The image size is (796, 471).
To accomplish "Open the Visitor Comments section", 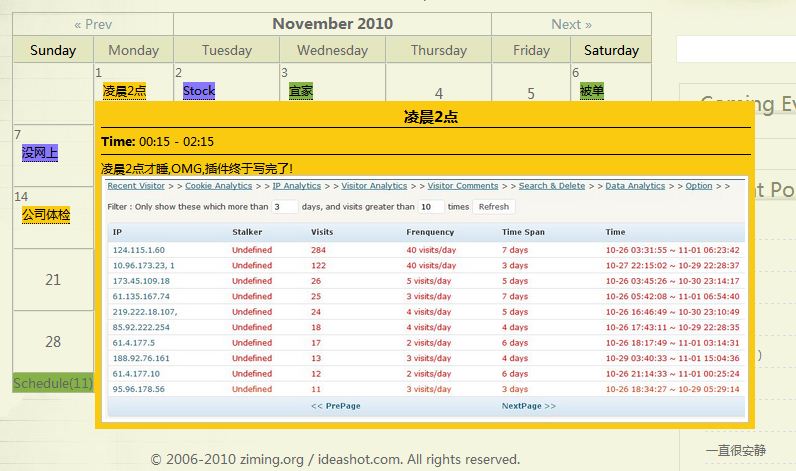I will click(462, 186).
